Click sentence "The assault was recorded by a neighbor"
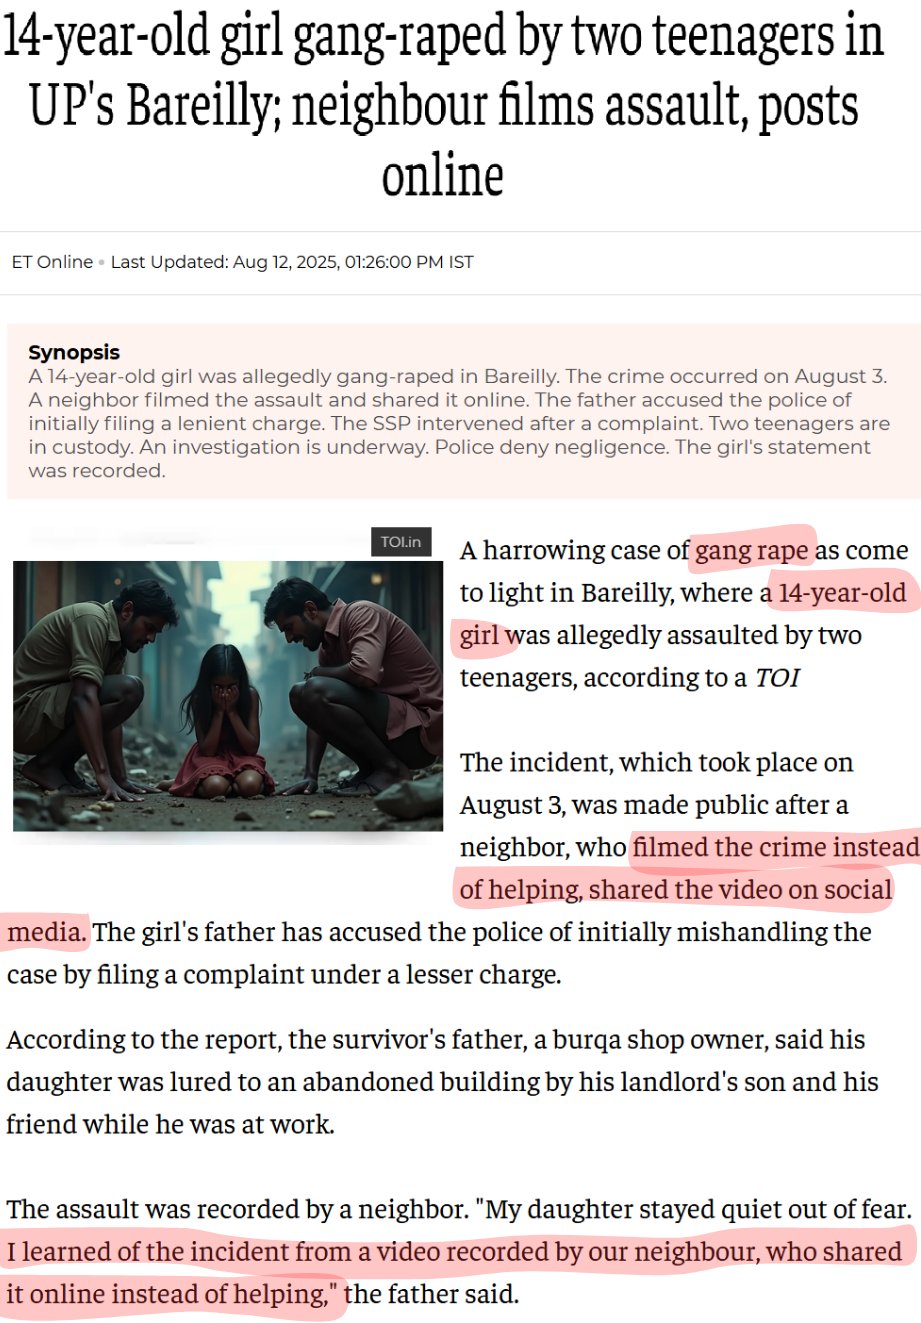Image resolution: width=921 pixels, height=1323 pixels. pos(237,1209)
